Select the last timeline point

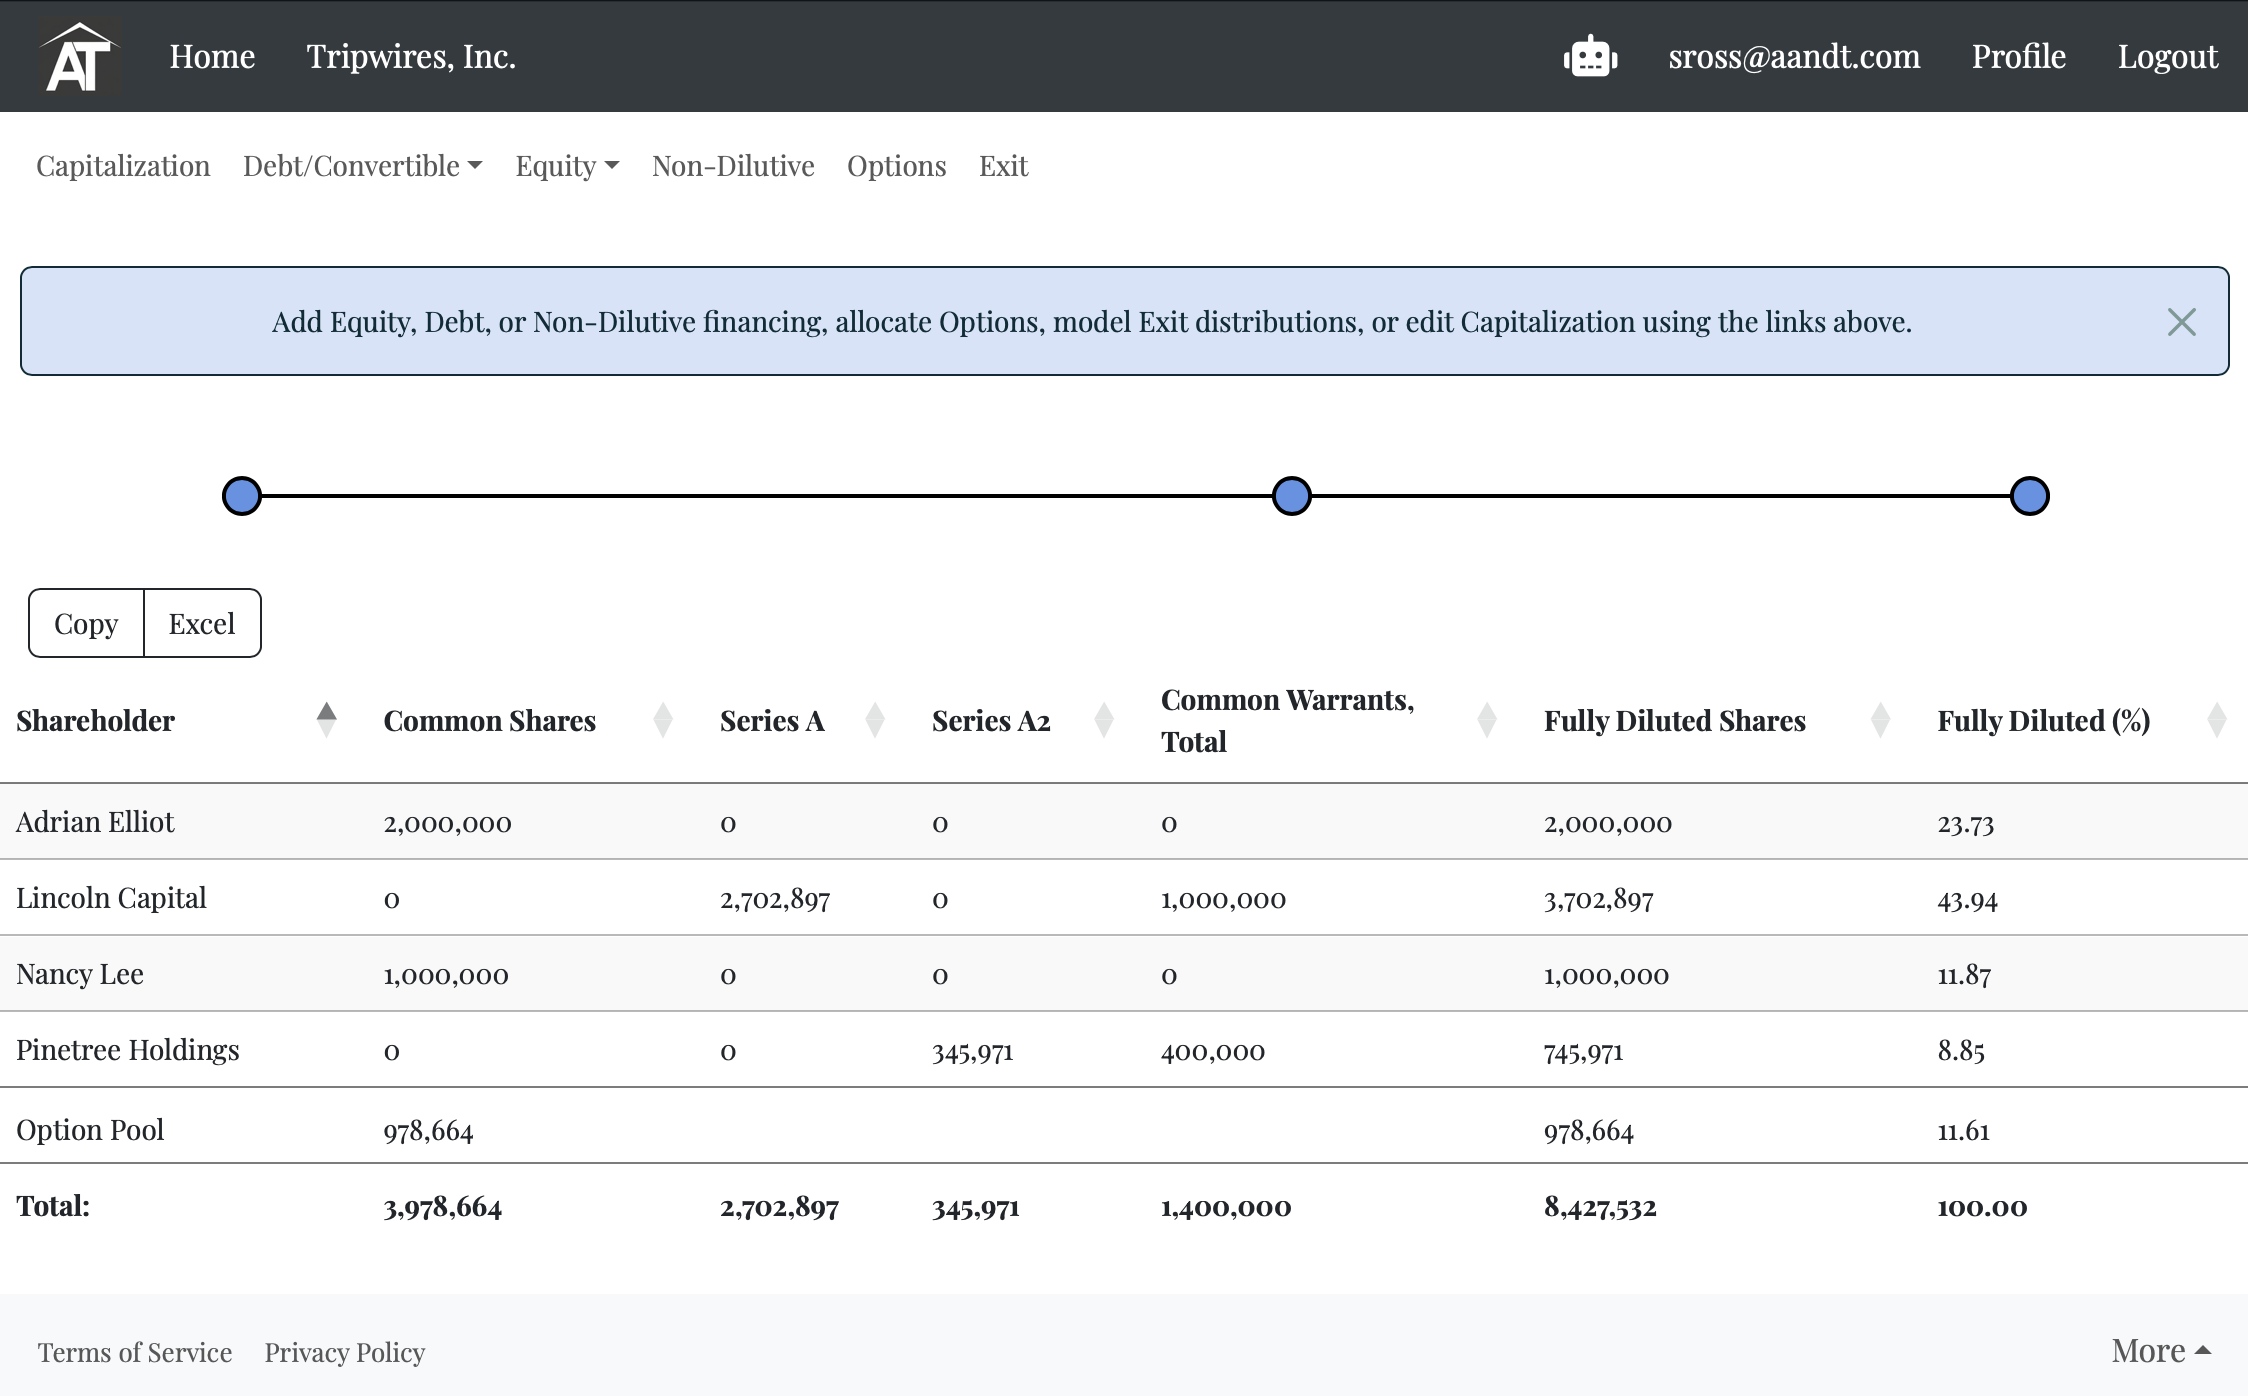[2029, 496]
